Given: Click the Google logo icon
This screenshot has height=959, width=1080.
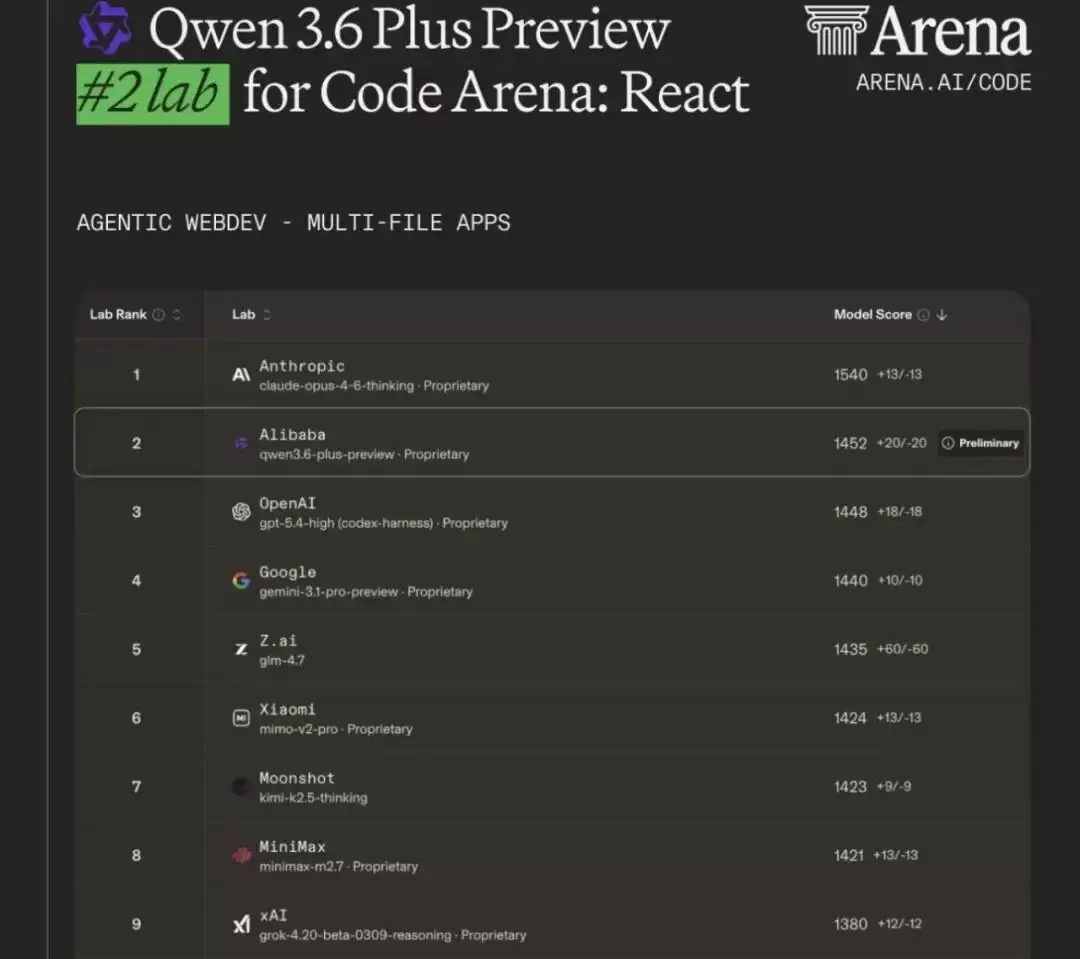Looking at the screenshot, I should tap(241, 581).
